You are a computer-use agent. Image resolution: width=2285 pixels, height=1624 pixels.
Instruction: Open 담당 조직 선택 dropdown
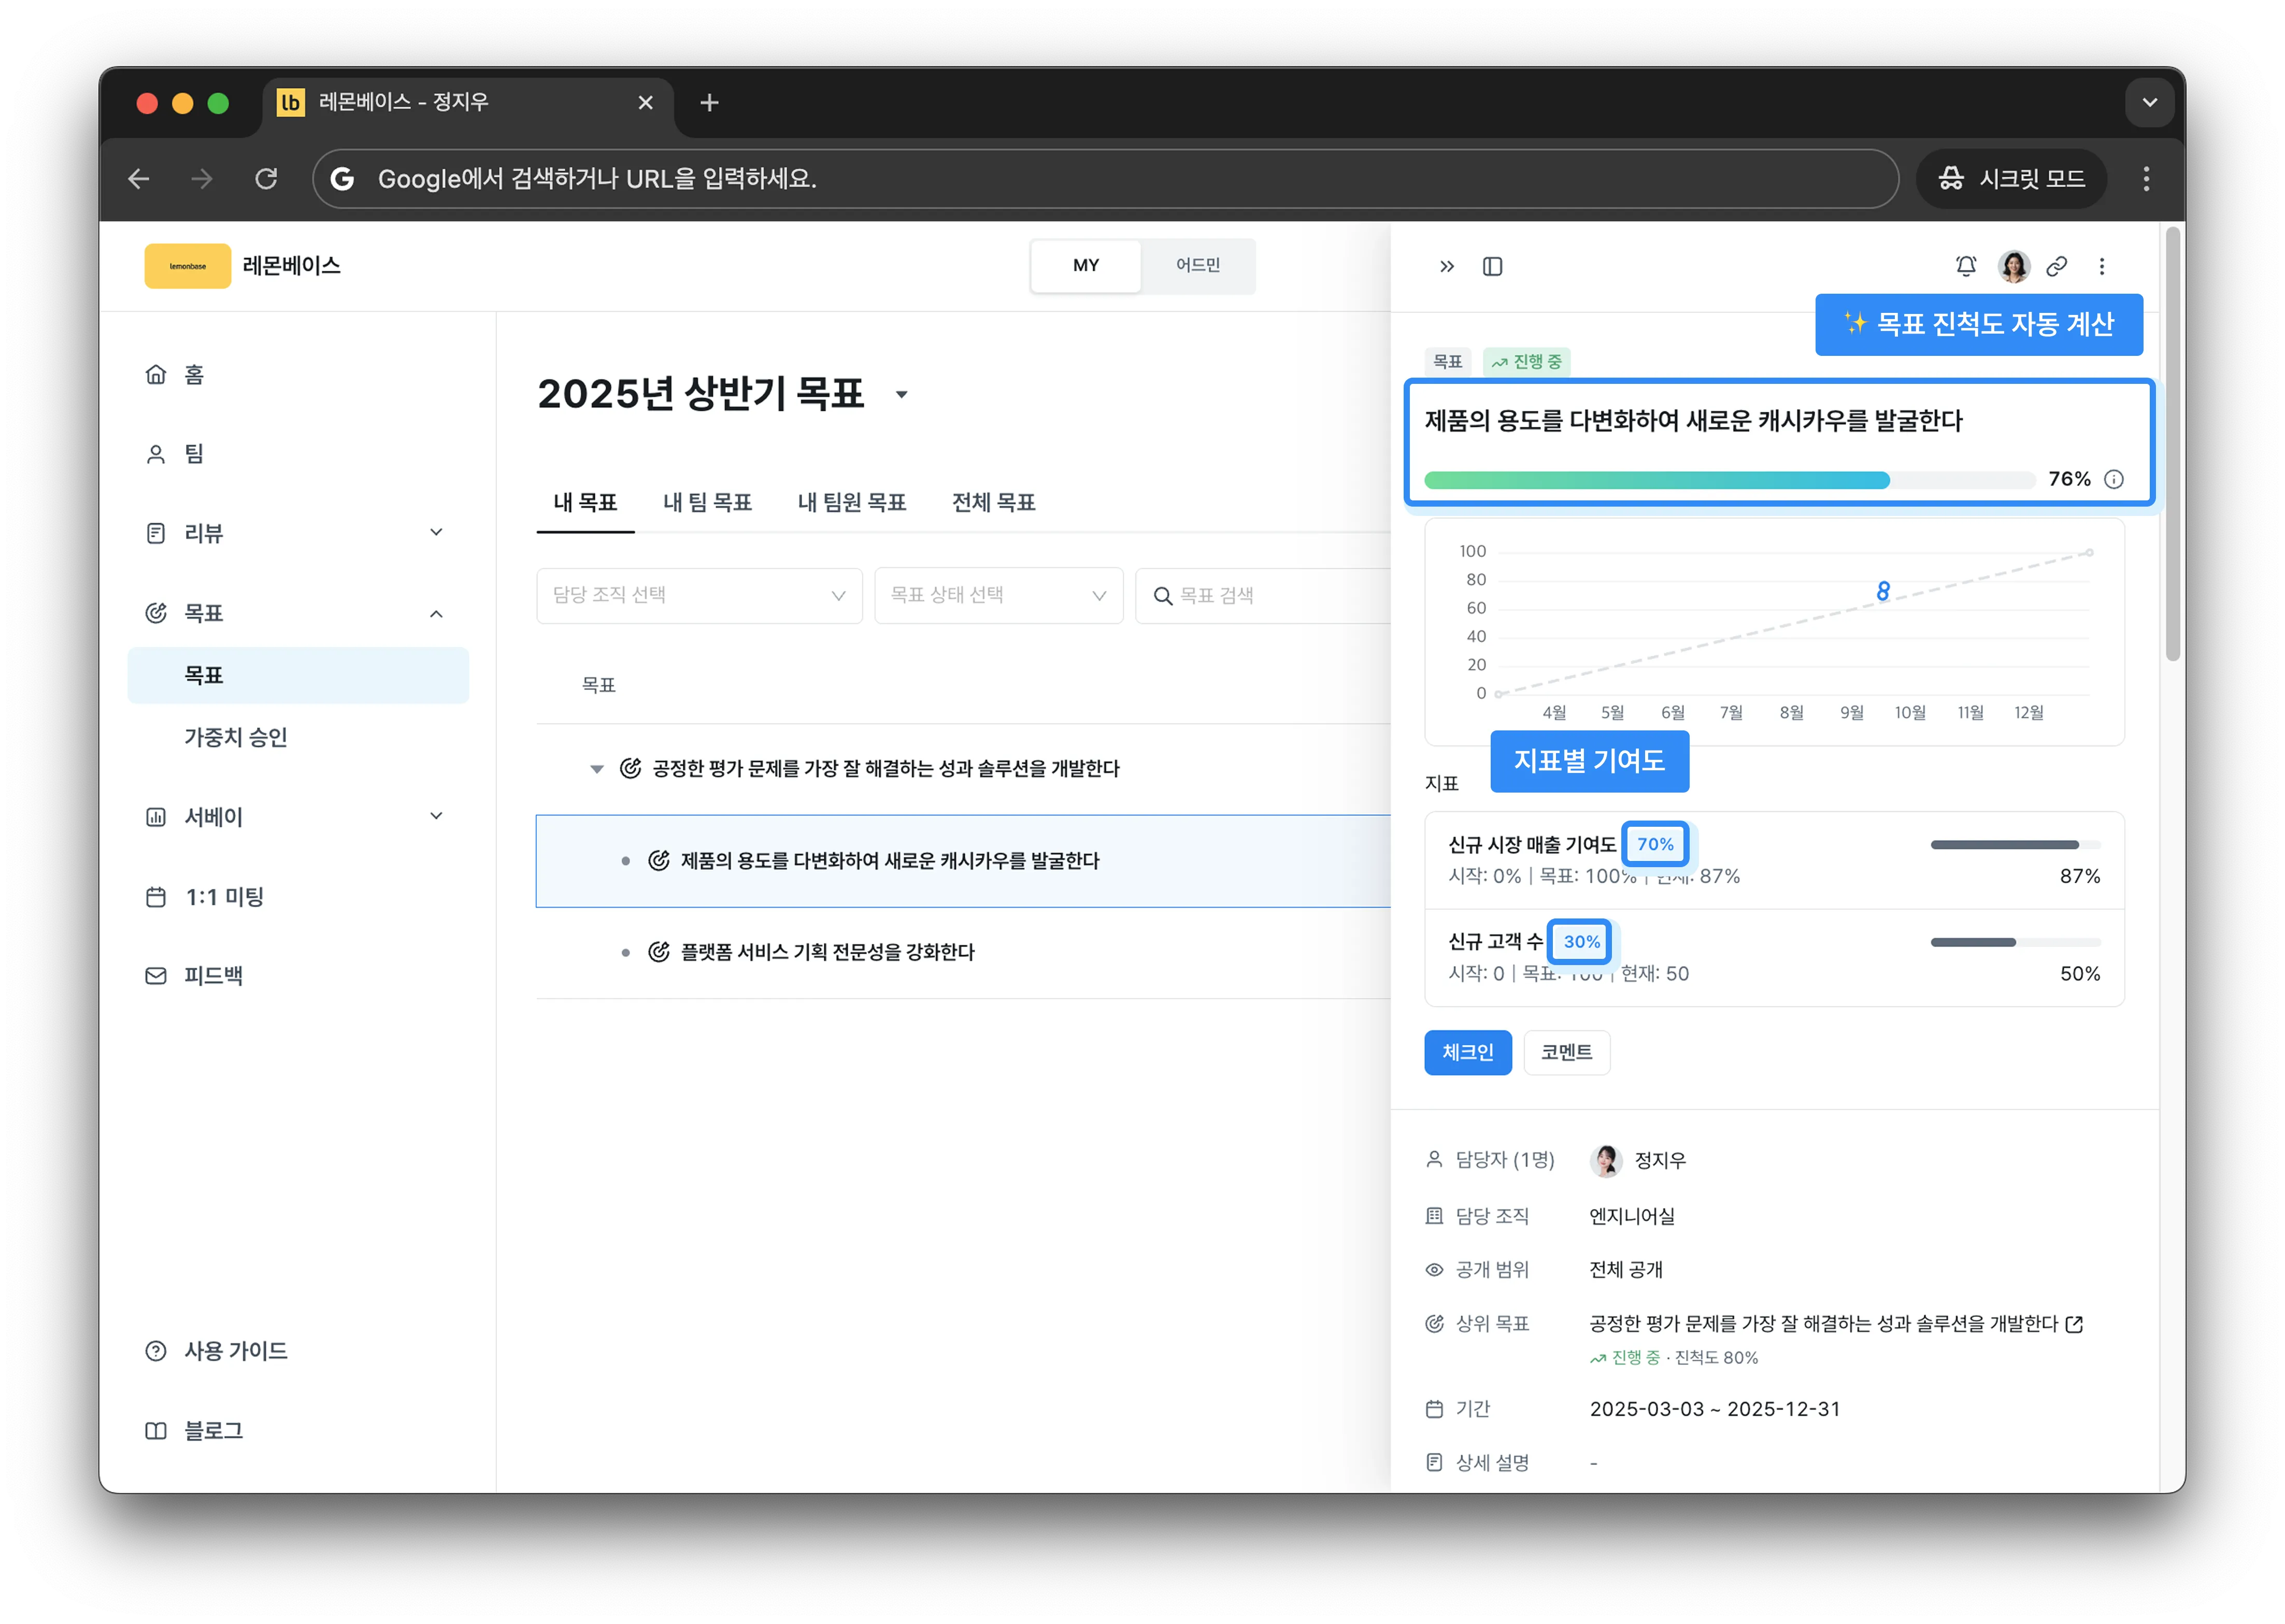[699, 595]
